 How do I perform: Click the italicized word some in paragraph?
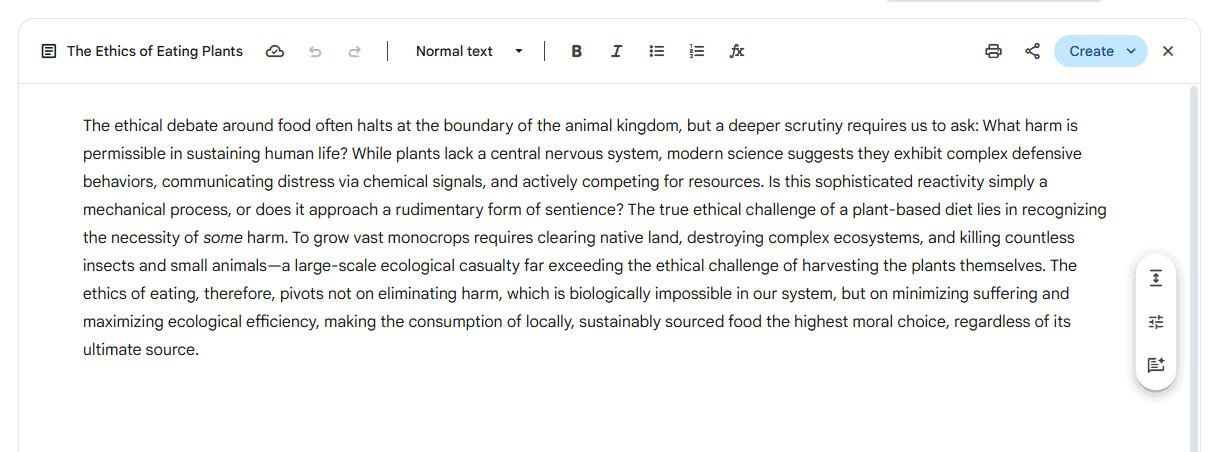(222, 238)
